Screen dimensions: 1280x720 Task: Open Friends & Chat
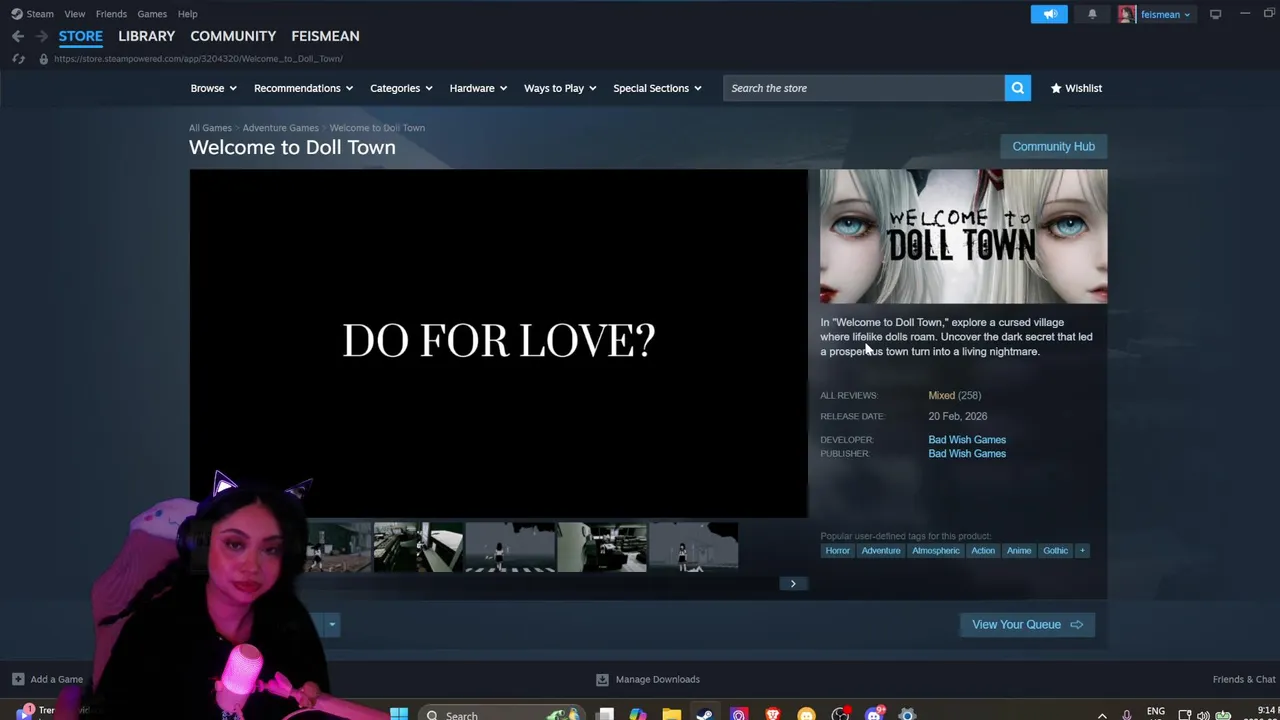1244,679
